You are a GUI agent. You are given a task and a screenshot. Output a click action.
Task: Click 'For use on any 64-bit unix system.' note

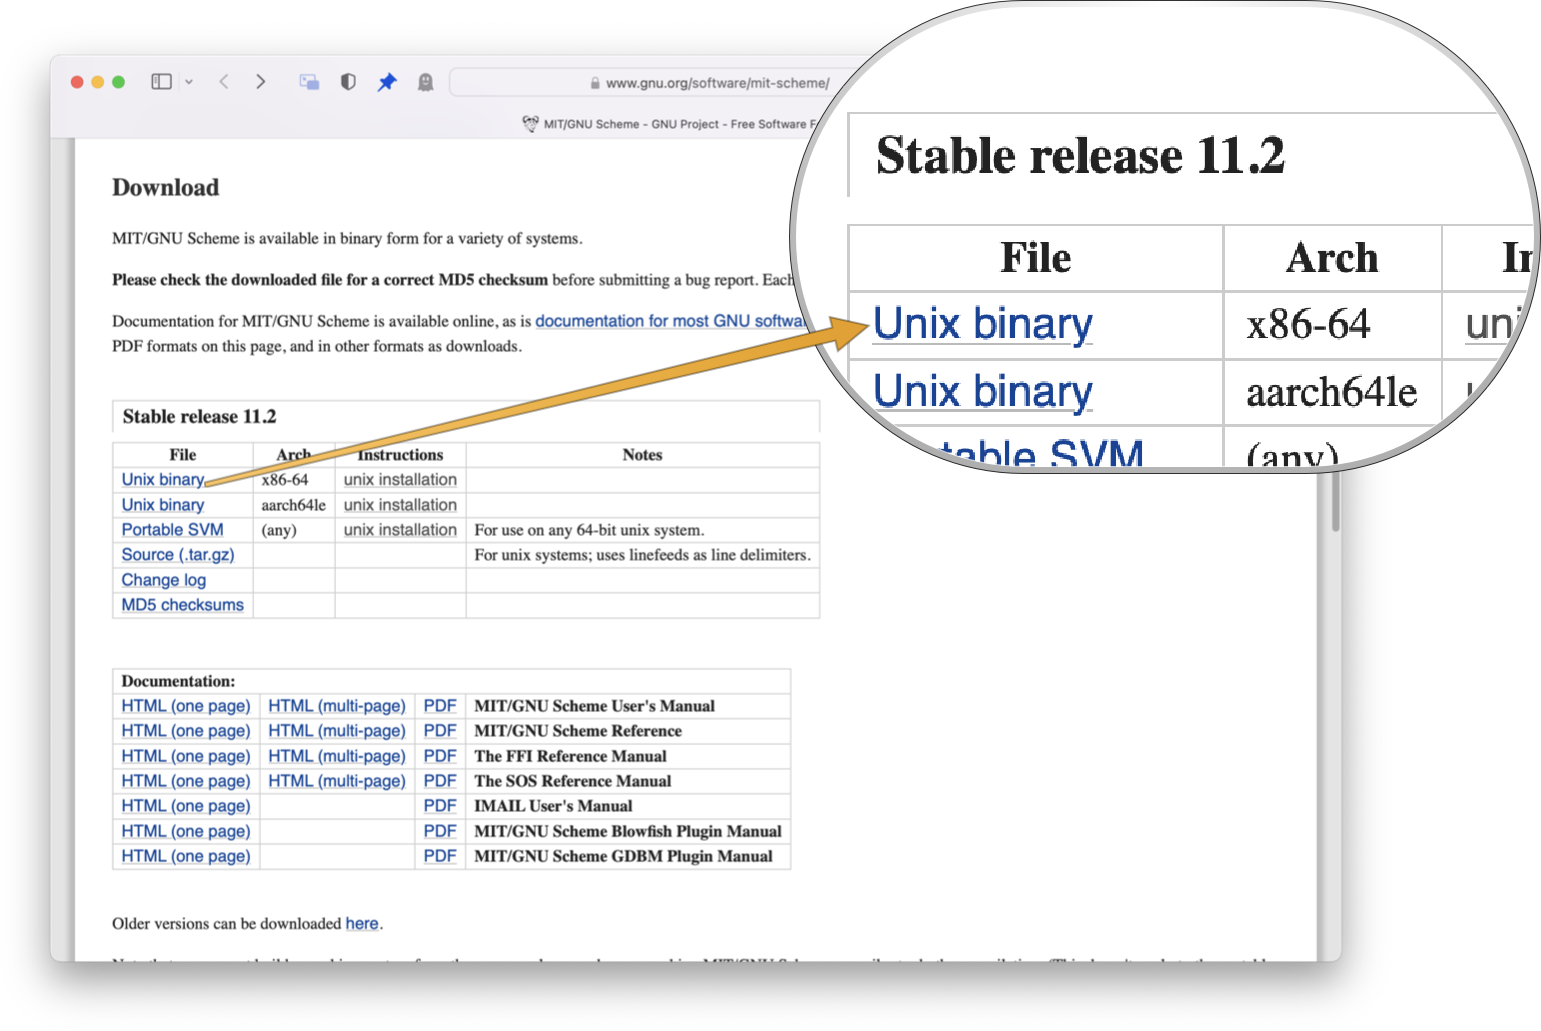[589, 530]
